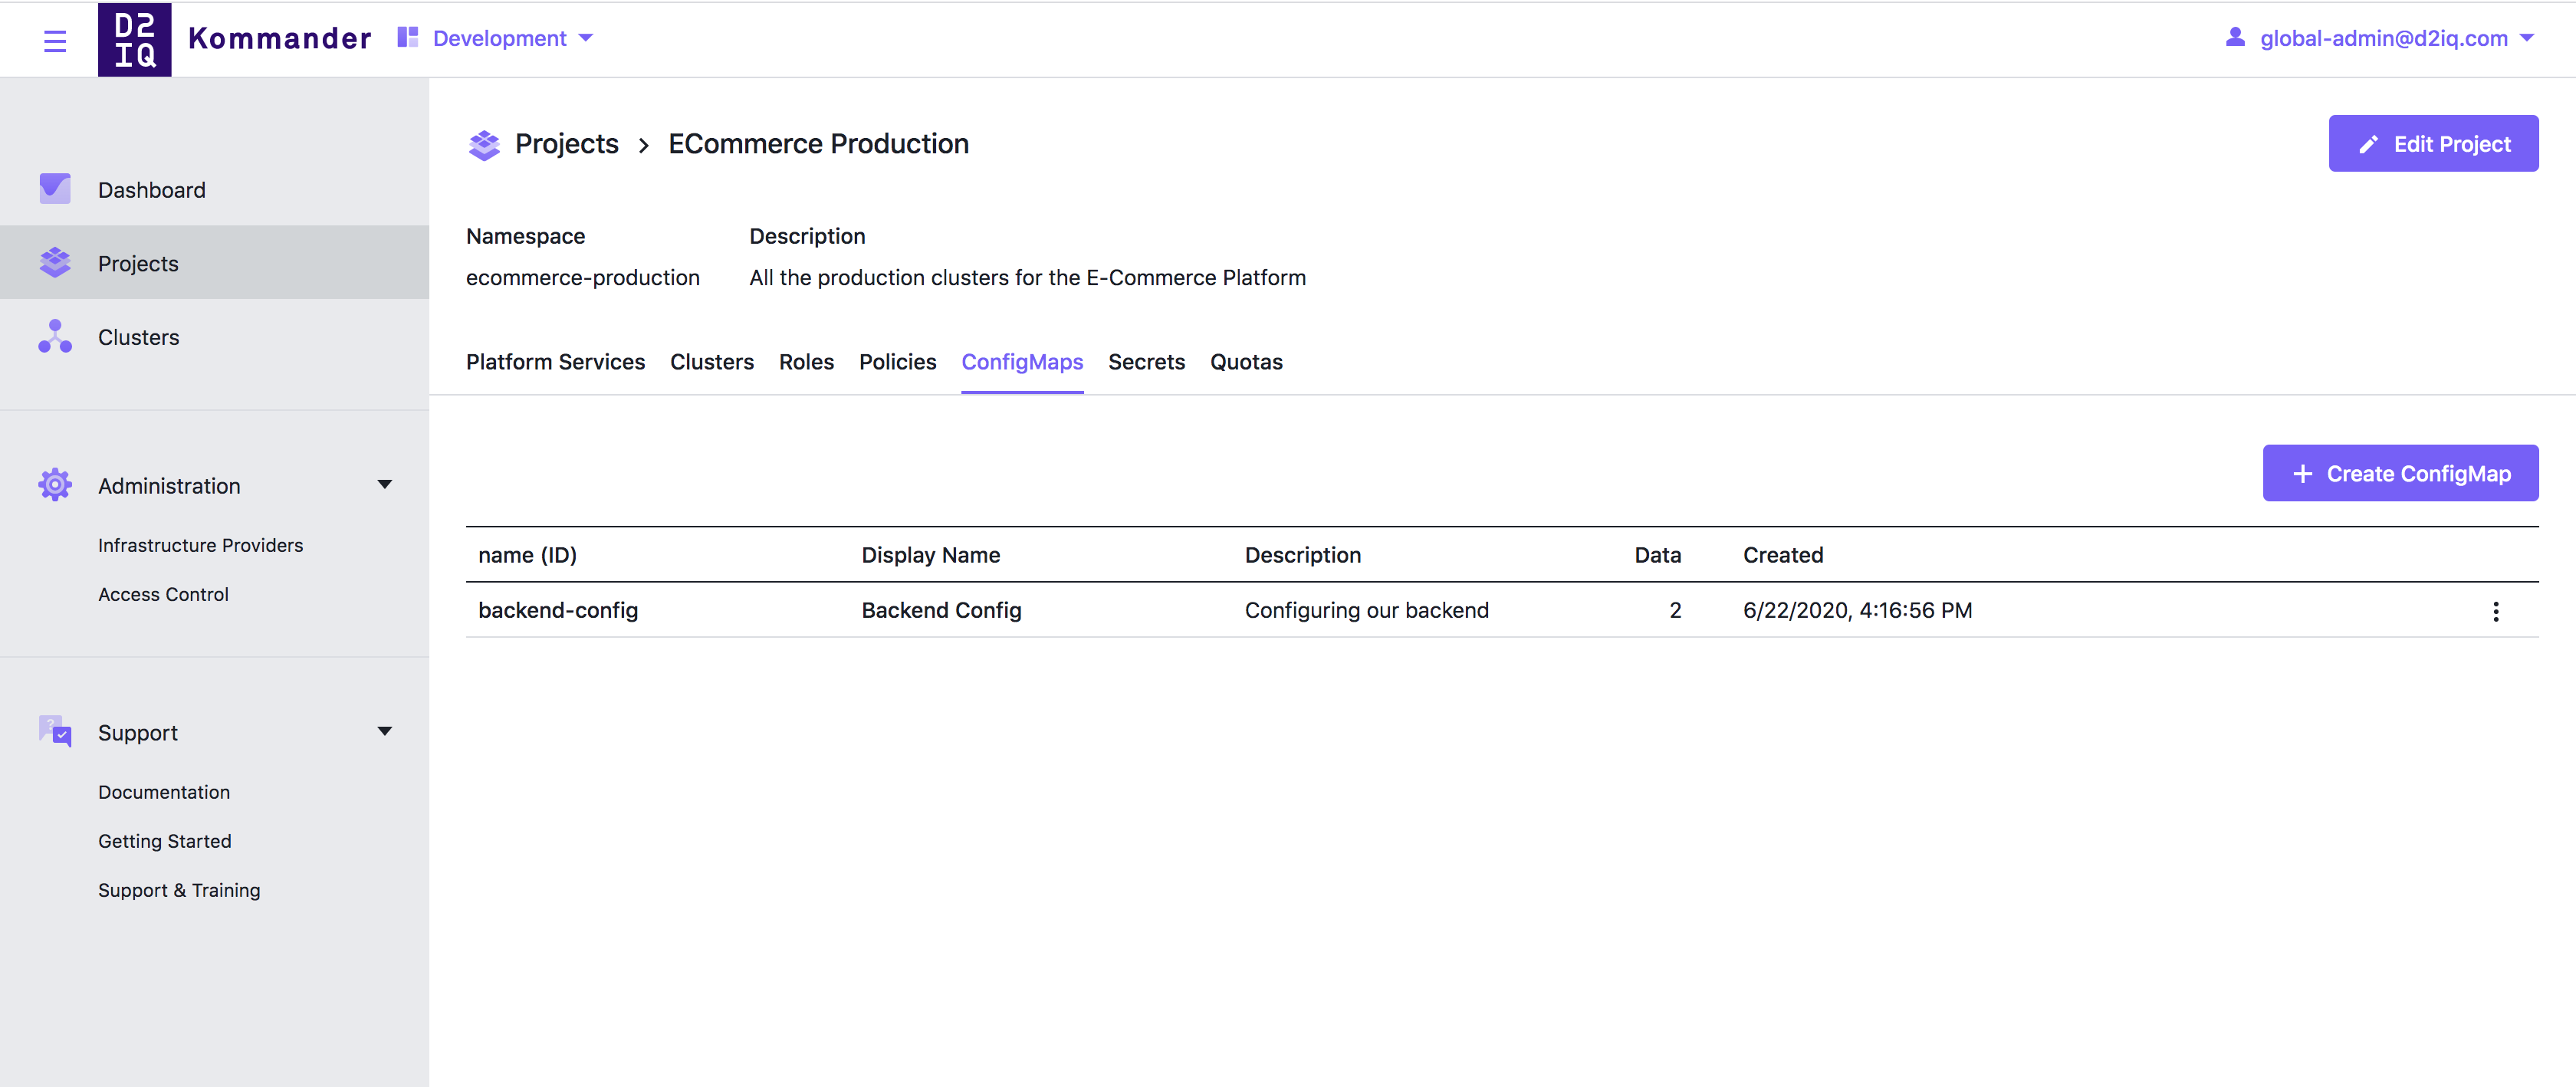Viewport: 2576px width, 1087px height.
Task: Click the Clusters sidebar icon
Action: click(x=56, y=337)
